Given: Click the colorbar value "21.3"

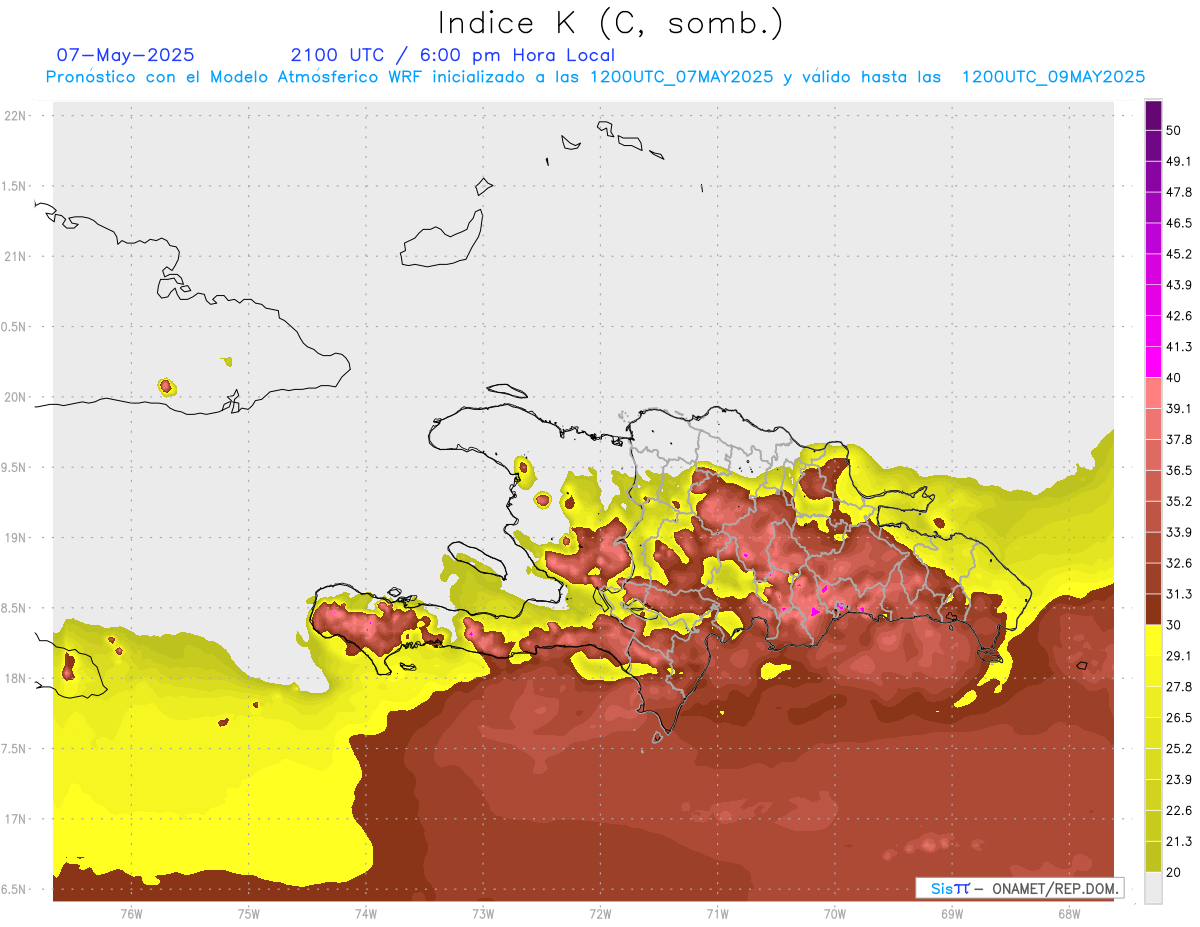Looking at the screenshot, I should tap(1179, 842).
